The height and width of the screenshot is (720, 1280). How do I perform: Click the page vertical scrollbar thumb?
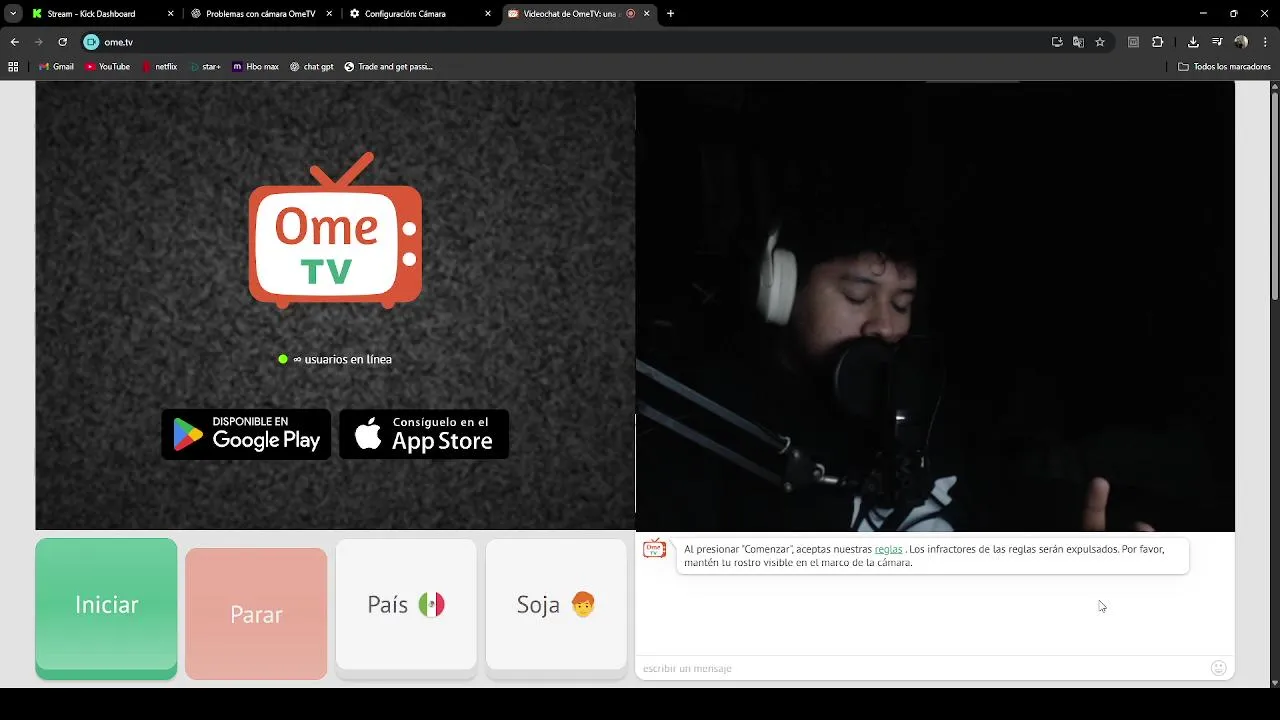click(x=1275, y=195)
